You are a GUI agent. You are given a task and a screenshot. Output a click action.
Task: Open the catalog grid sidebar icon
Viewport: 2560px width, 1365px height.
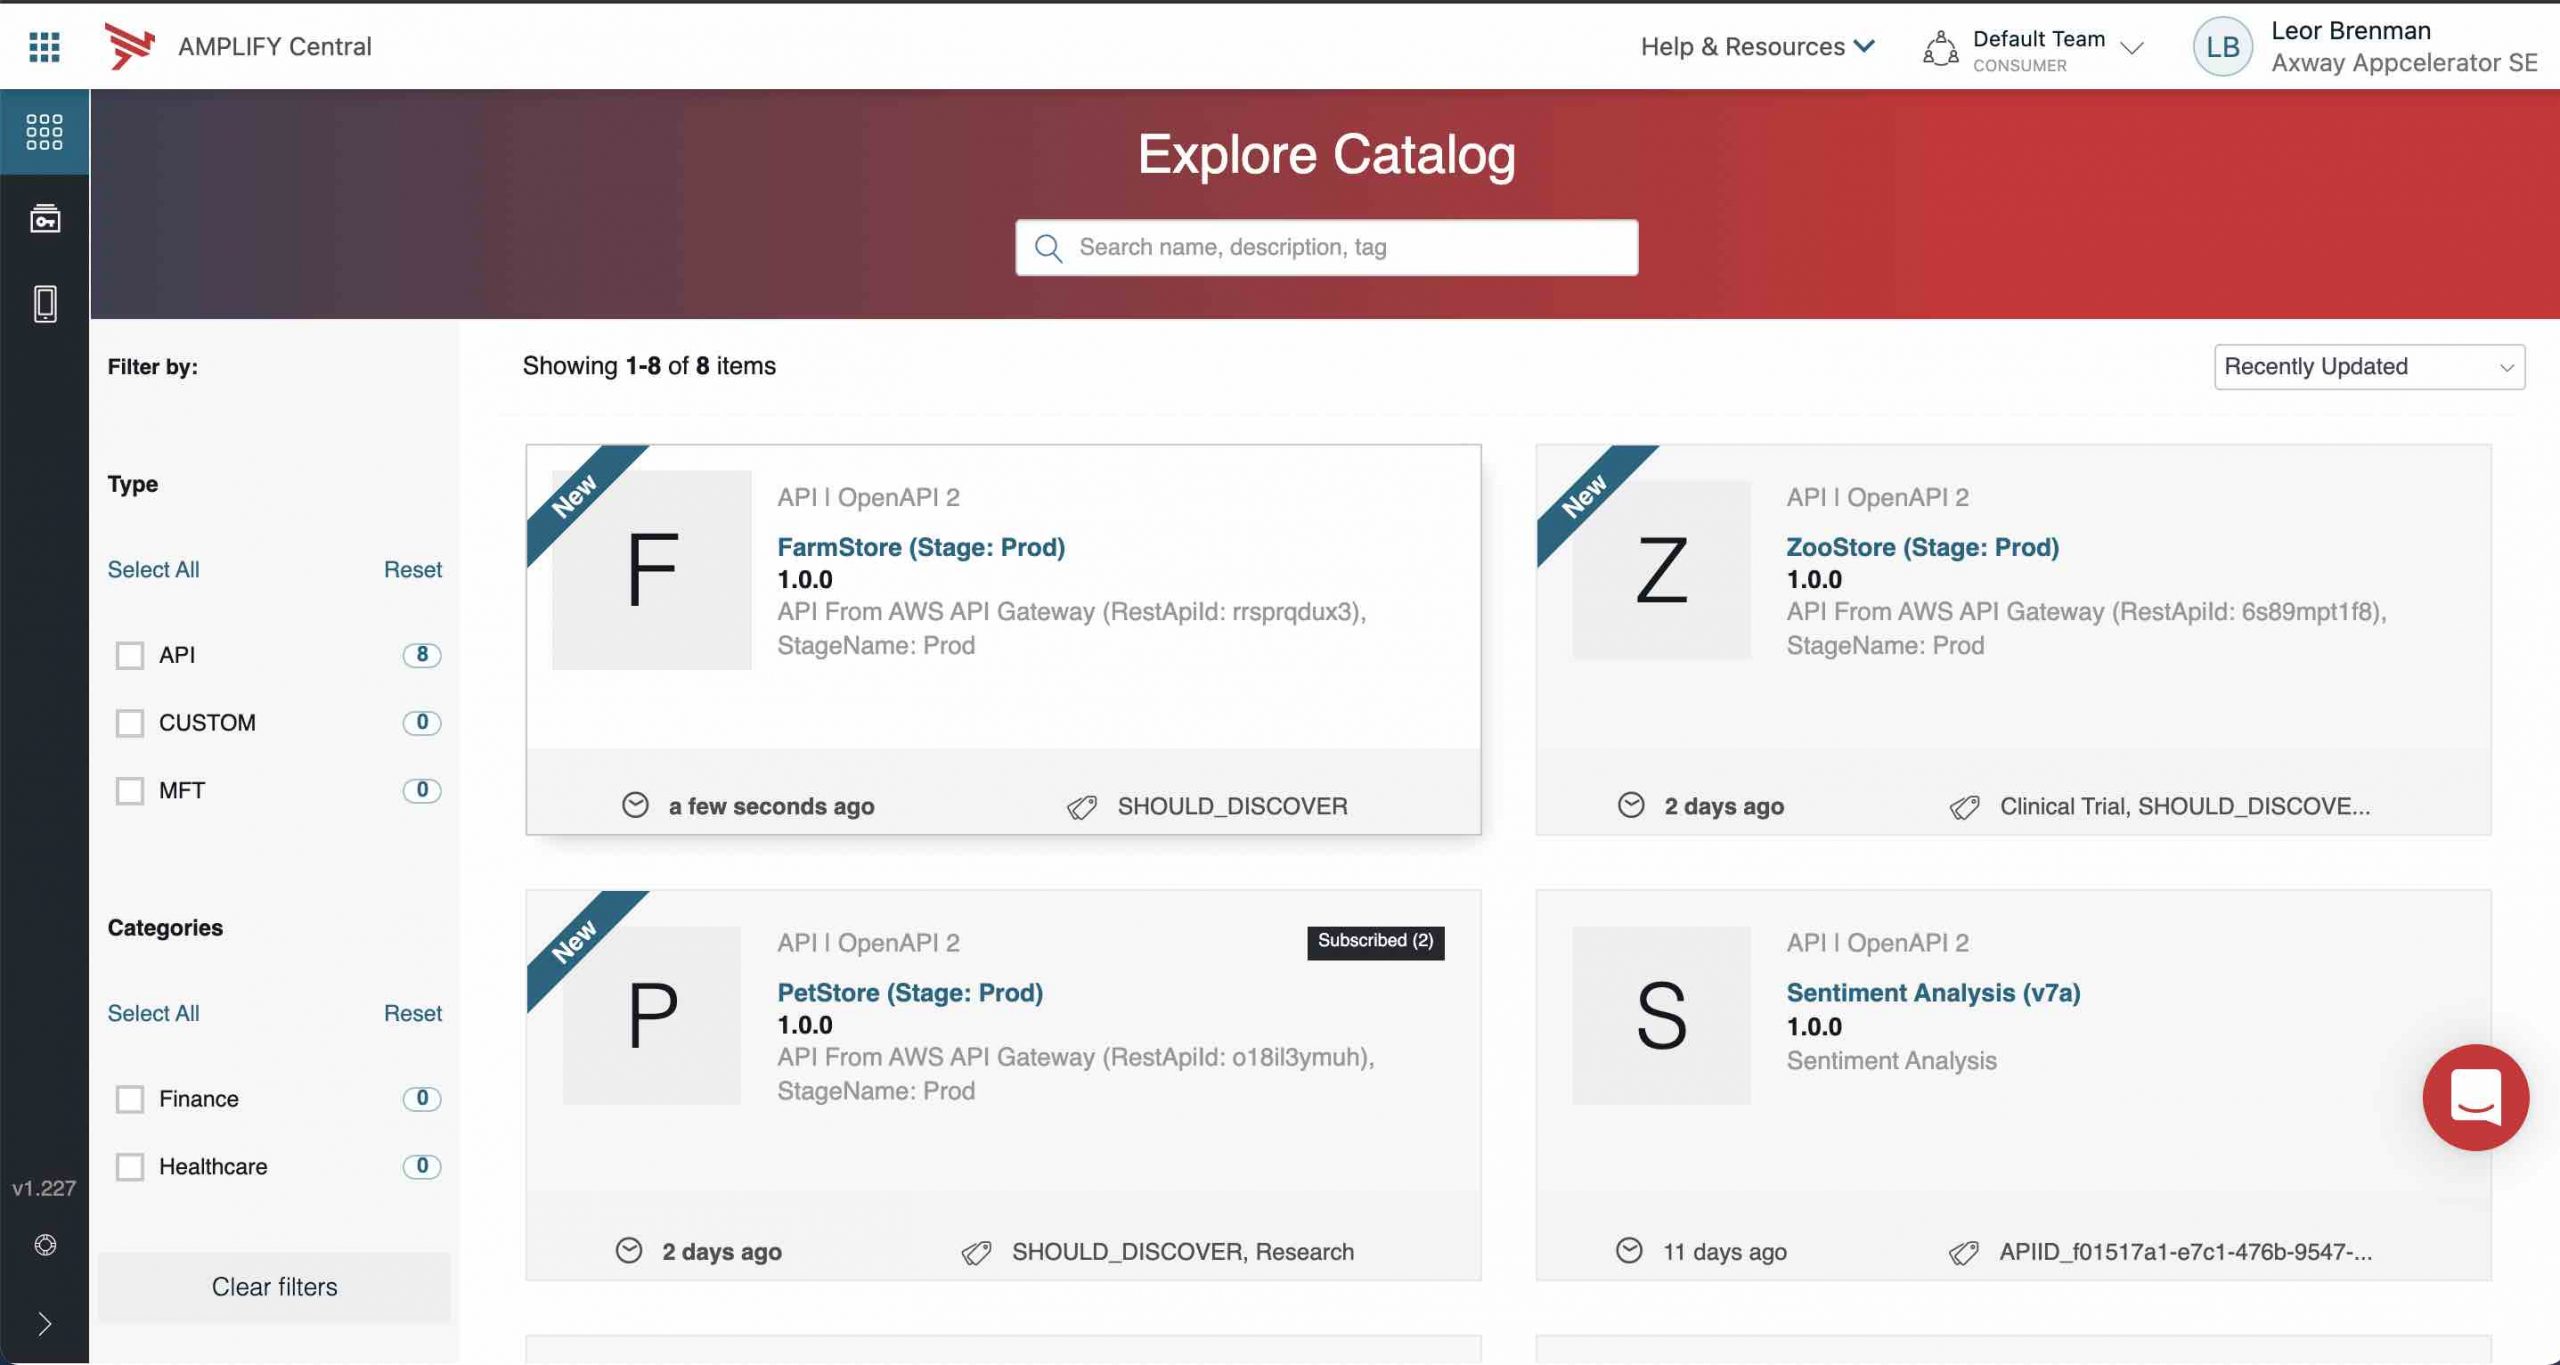[x=44, y=132]
